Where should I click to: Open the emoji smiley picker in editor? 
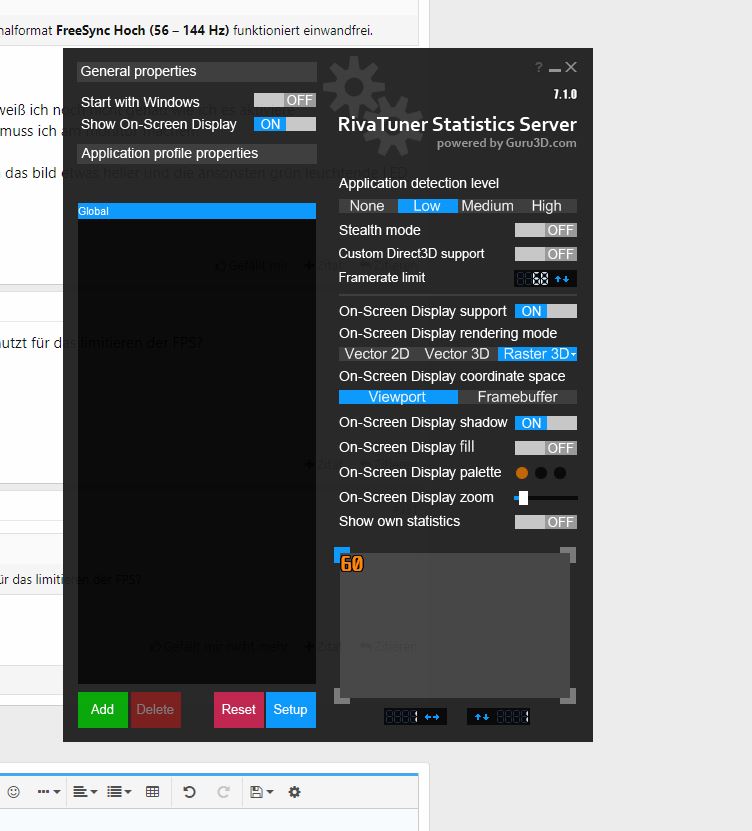tap(14, 792)
